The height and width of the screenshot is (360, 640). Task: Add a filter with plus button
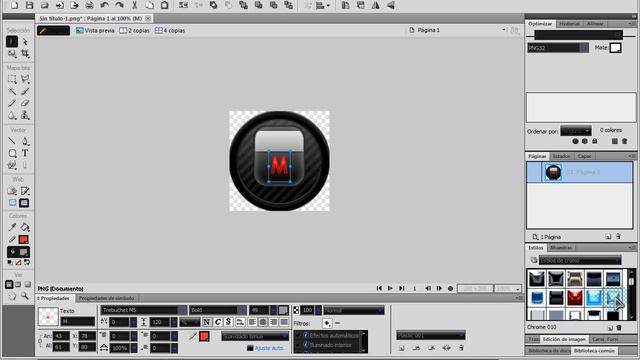pos(327,323)
